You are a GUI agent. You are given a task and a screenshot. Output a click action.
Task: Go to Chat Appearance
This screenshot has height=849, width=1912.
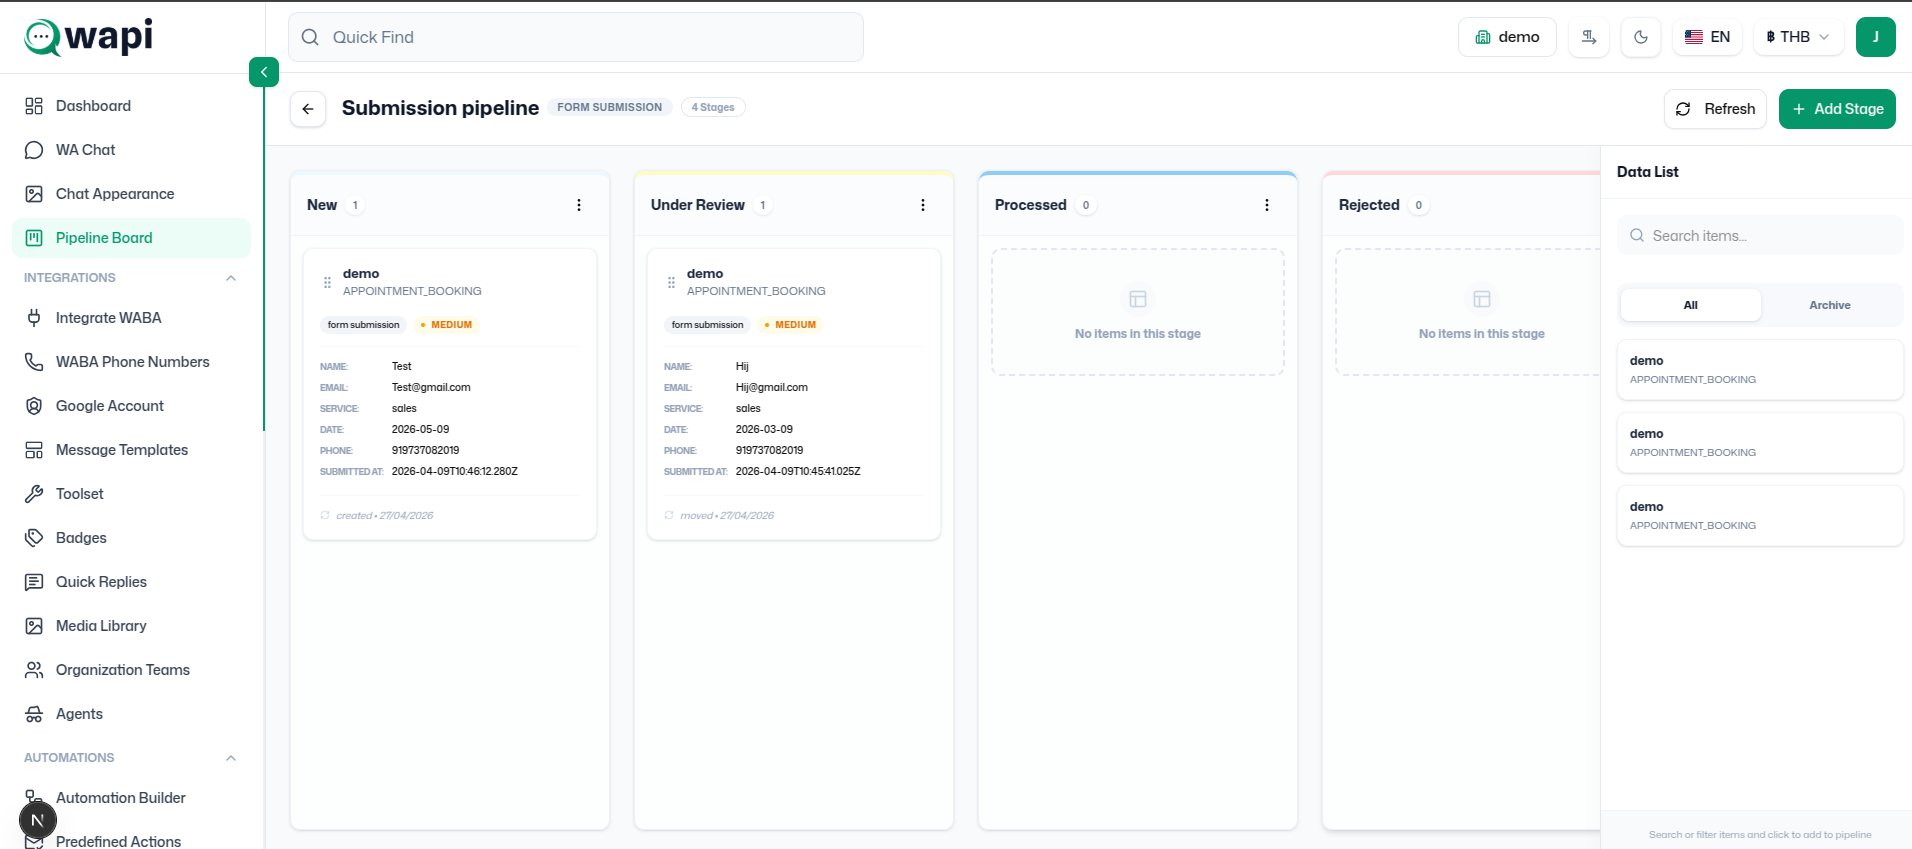click(132, 194)
